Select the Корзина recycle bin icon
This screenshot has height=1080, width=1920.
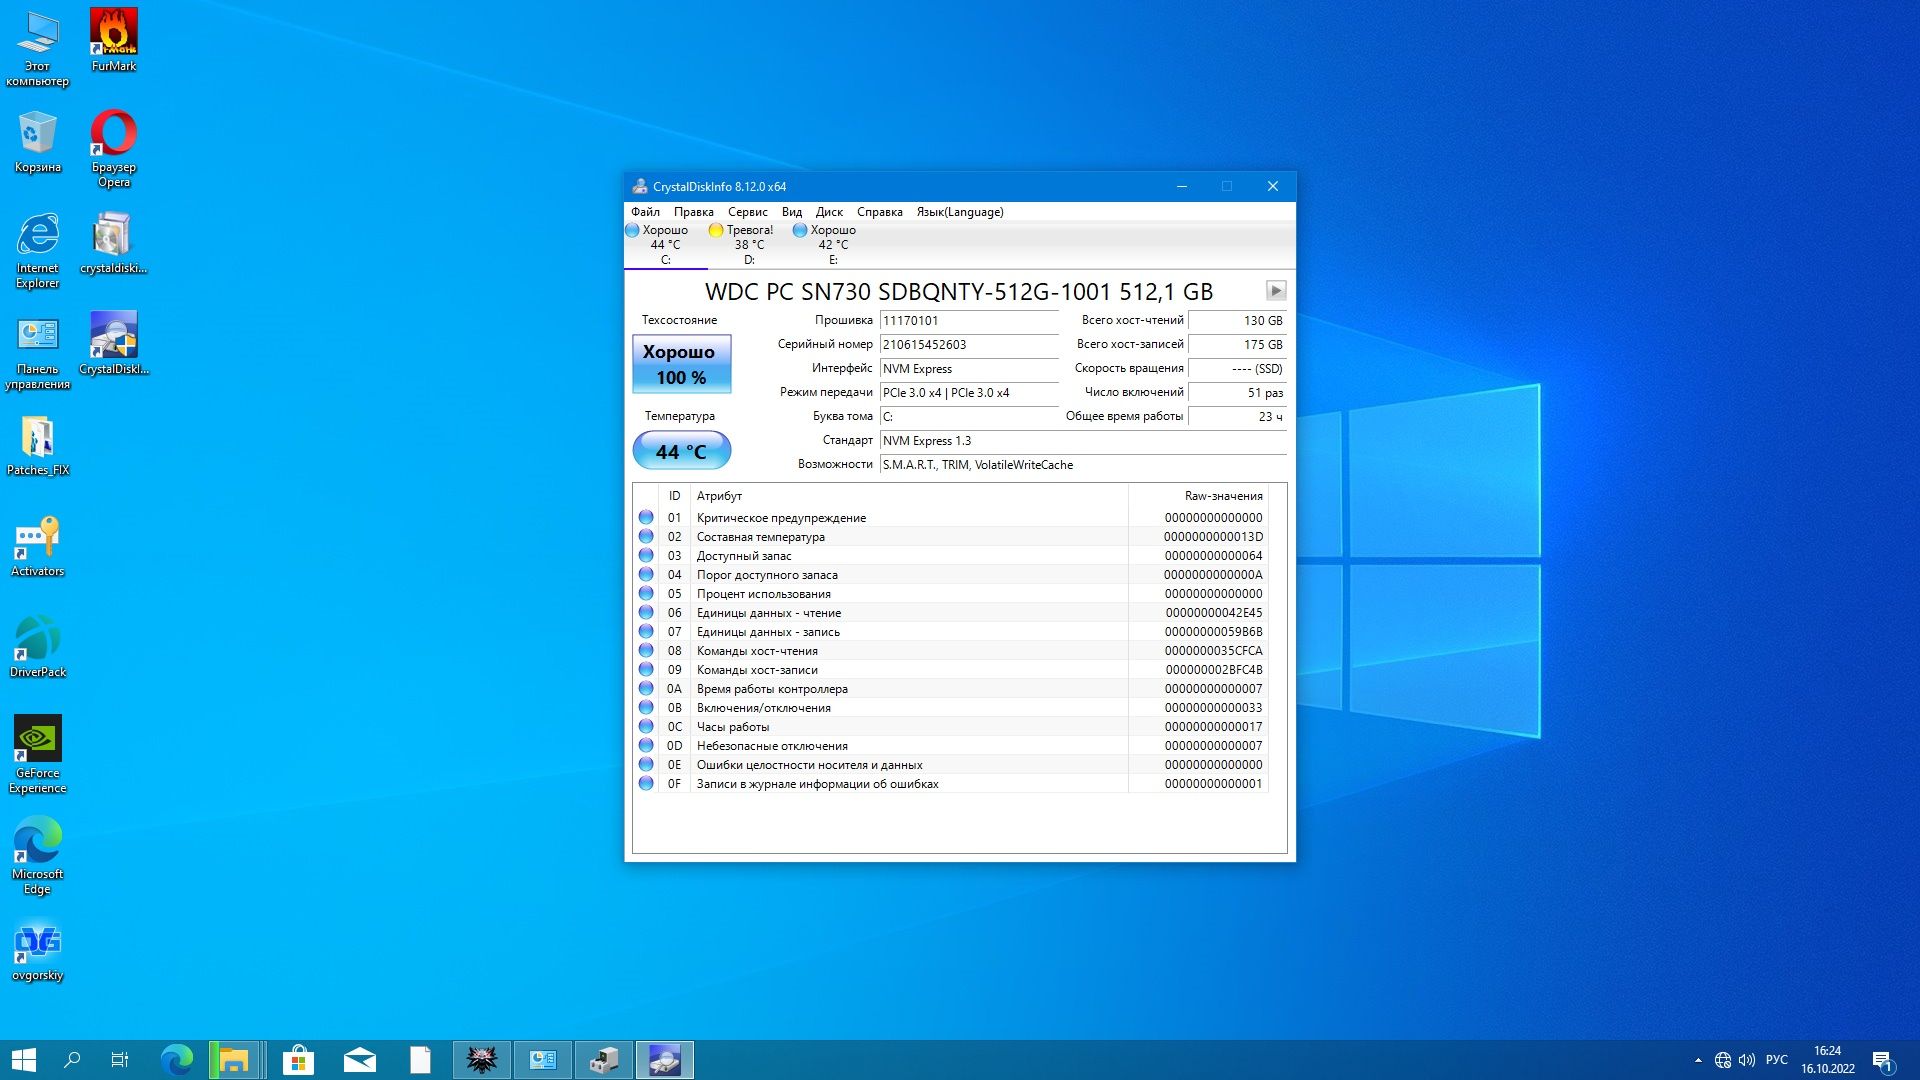coord(37,141)
